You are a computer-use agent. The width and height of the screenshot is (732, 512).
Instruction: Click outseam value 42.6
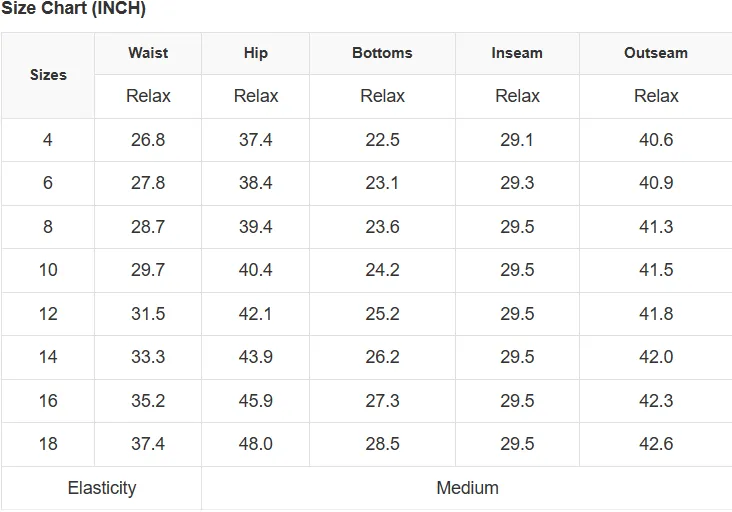tap(656, 444)
